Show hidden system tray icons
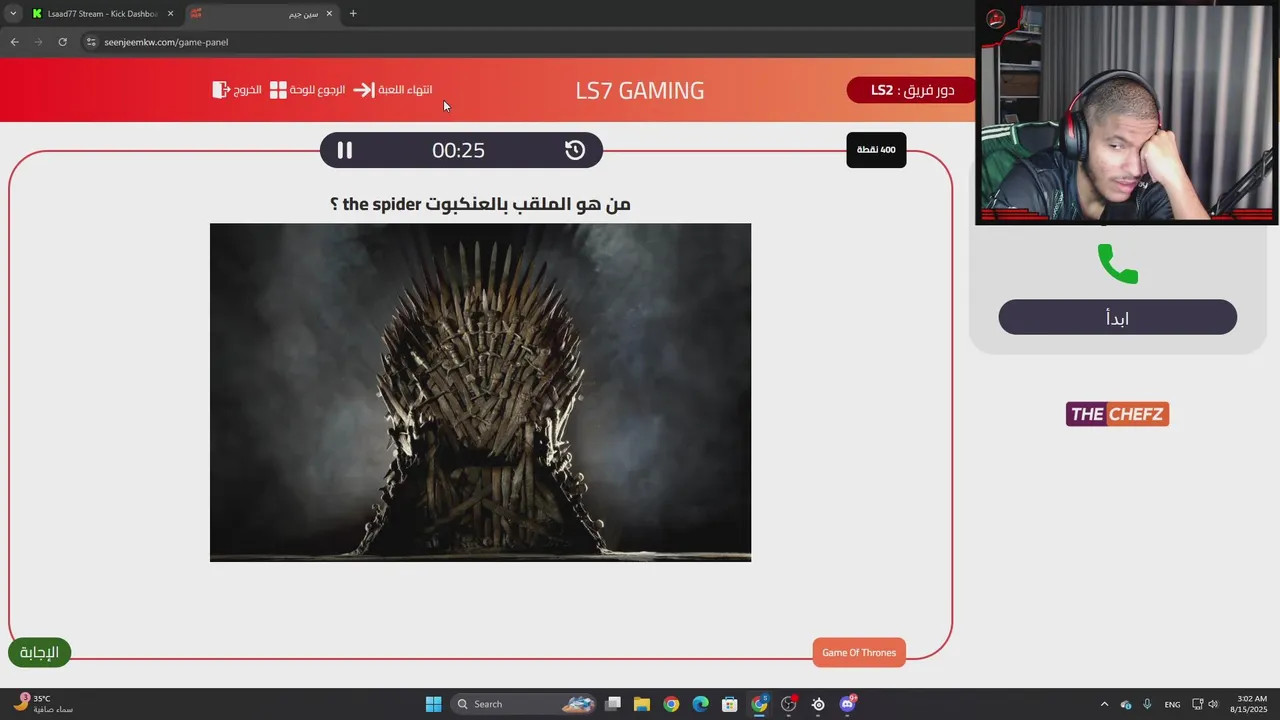Screen dimensions: 1280x720 click(1104, 704)
